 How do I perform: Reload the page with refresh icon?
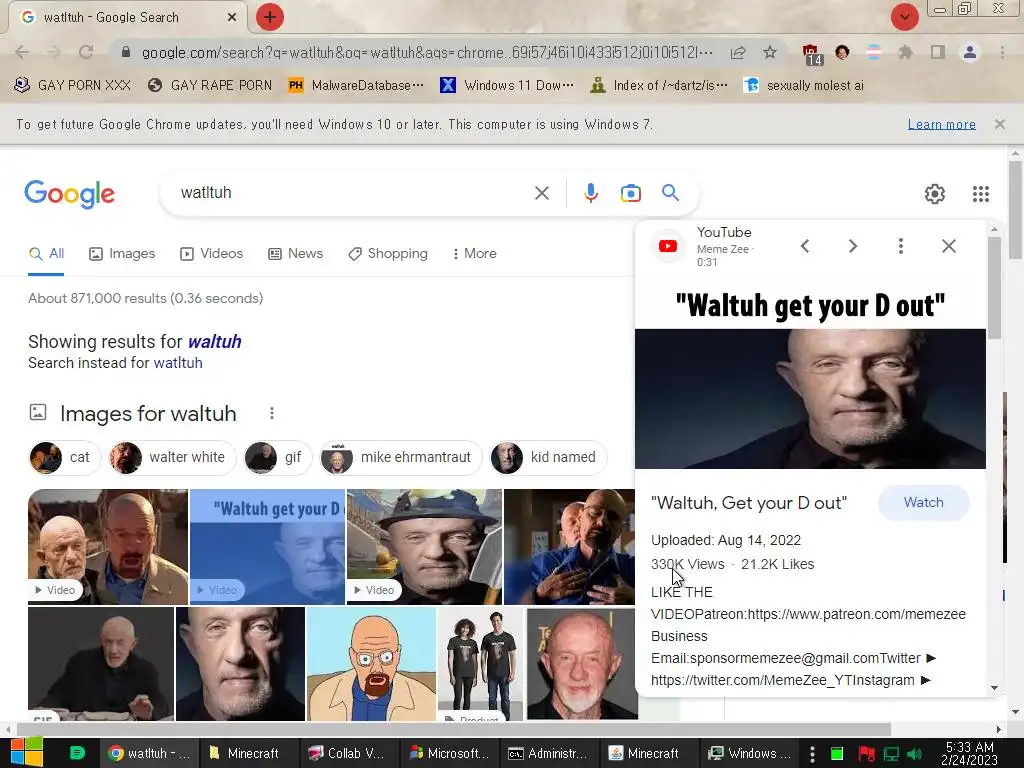click(x=86, y=52)
